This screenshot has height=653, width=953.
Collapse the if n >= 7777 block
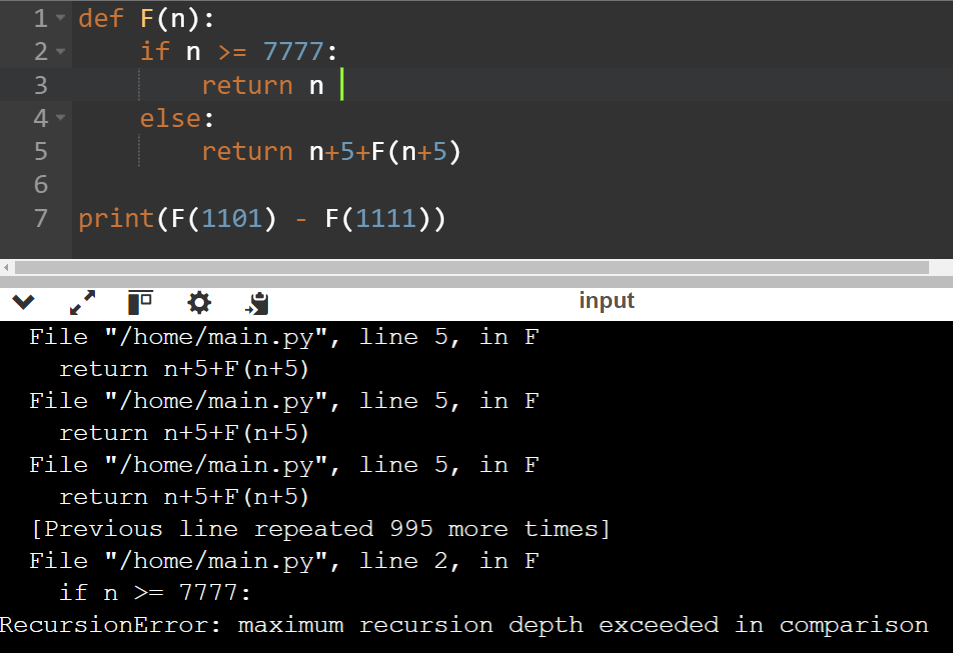[60, 52]
